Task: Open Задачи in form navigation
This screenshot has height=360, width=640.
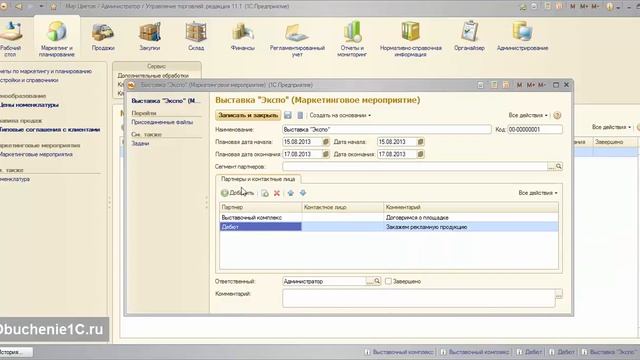Action: tap(140, 143)
